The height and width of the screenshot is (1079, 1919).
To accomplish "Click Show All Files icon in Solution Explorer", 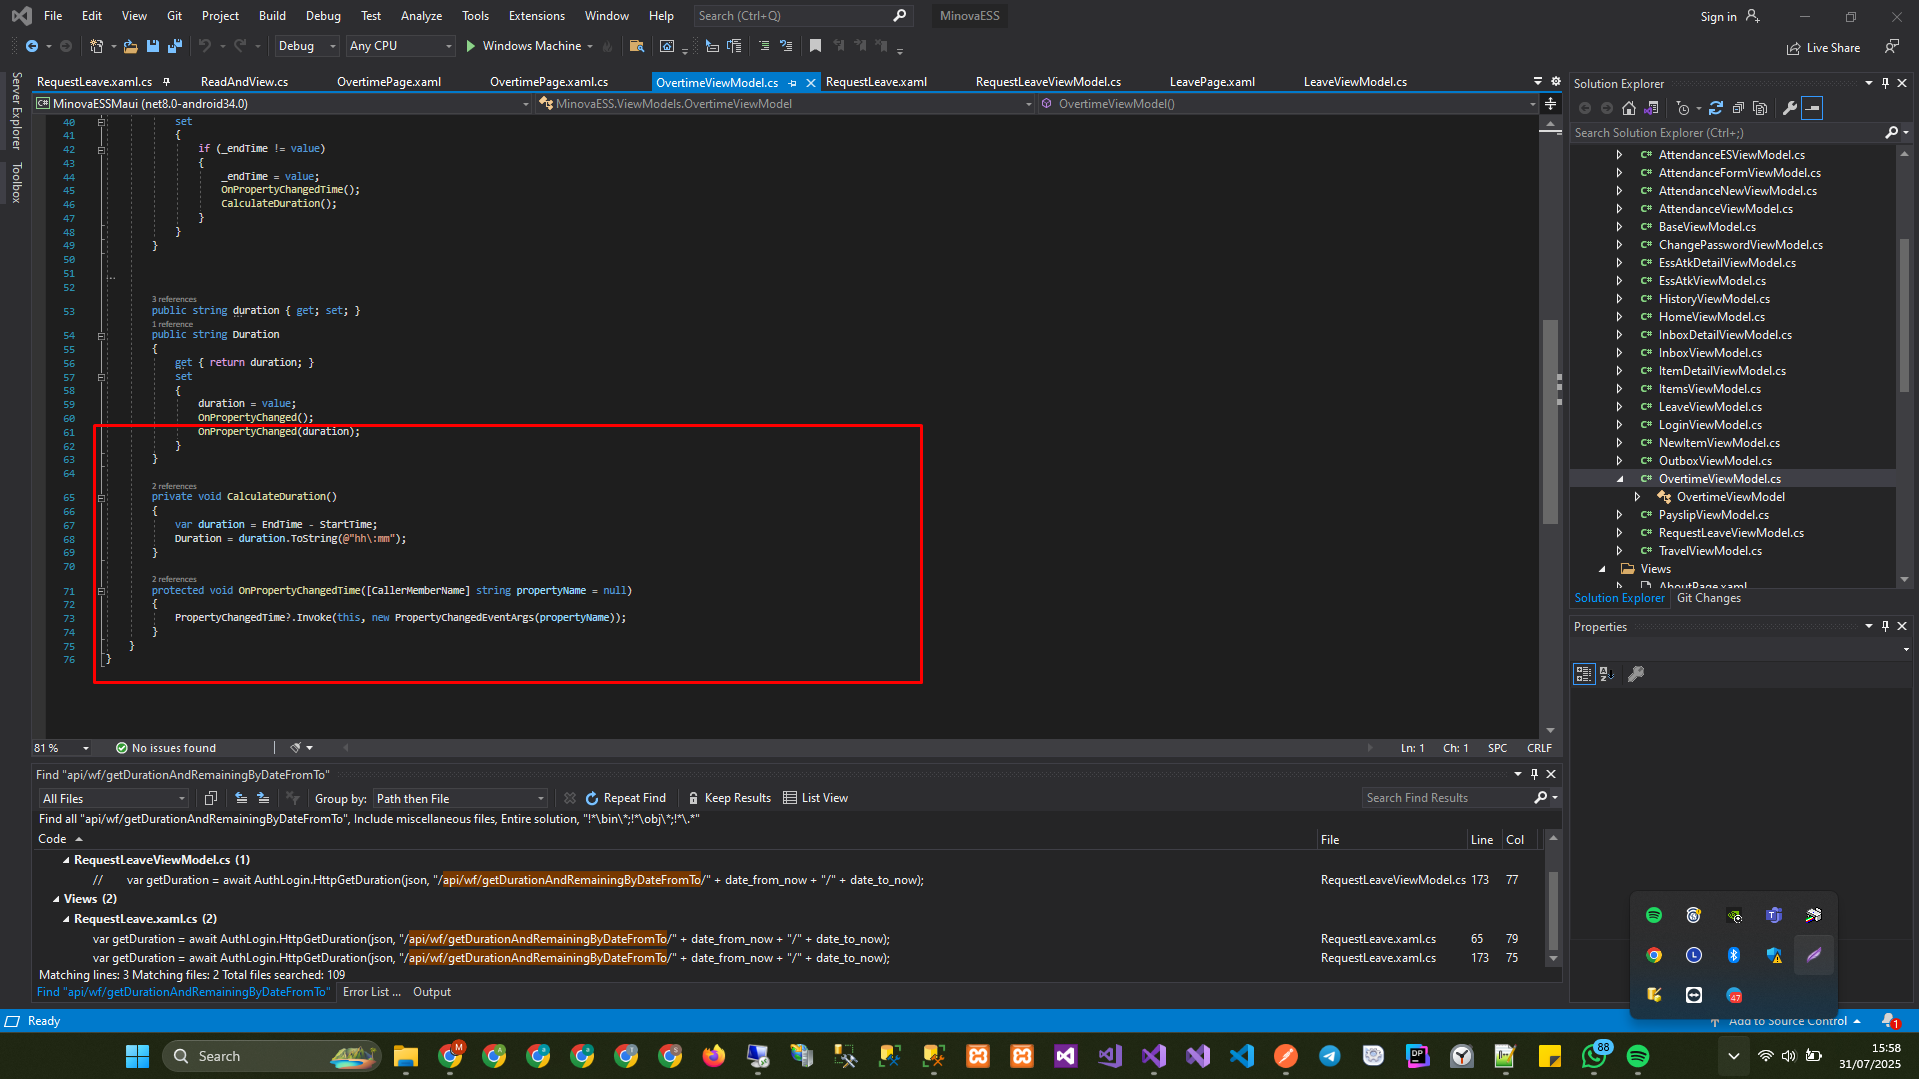I will [1760, 108].
